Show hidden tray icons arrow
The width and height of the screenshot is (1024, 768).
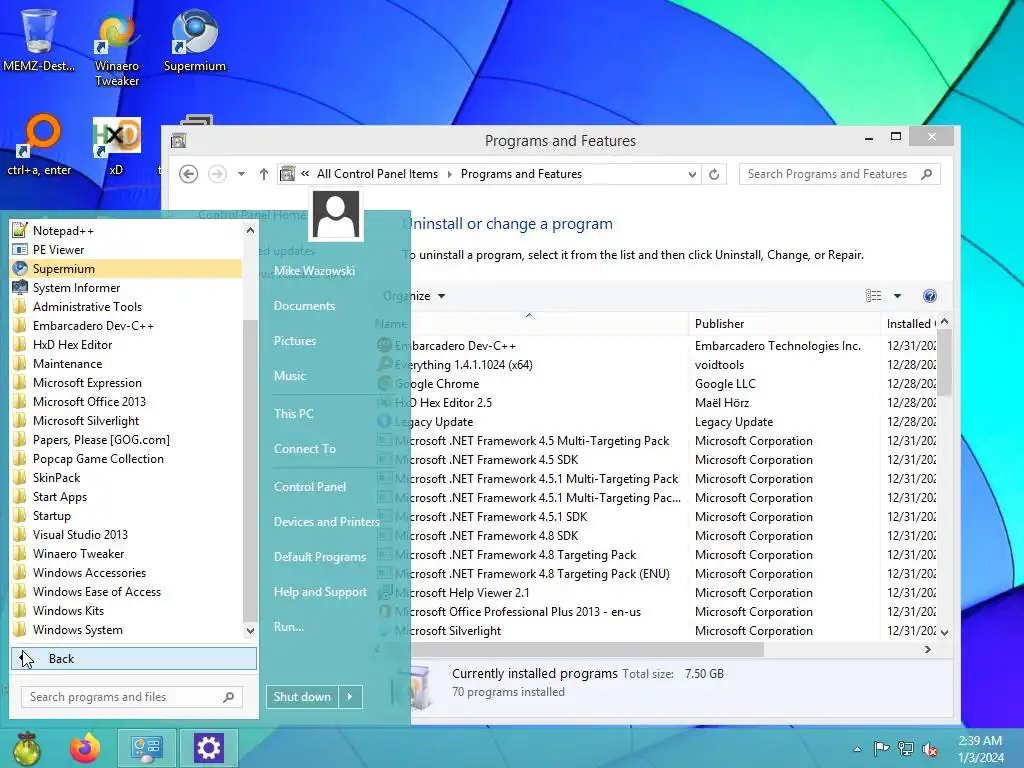(x=857, y=749)
